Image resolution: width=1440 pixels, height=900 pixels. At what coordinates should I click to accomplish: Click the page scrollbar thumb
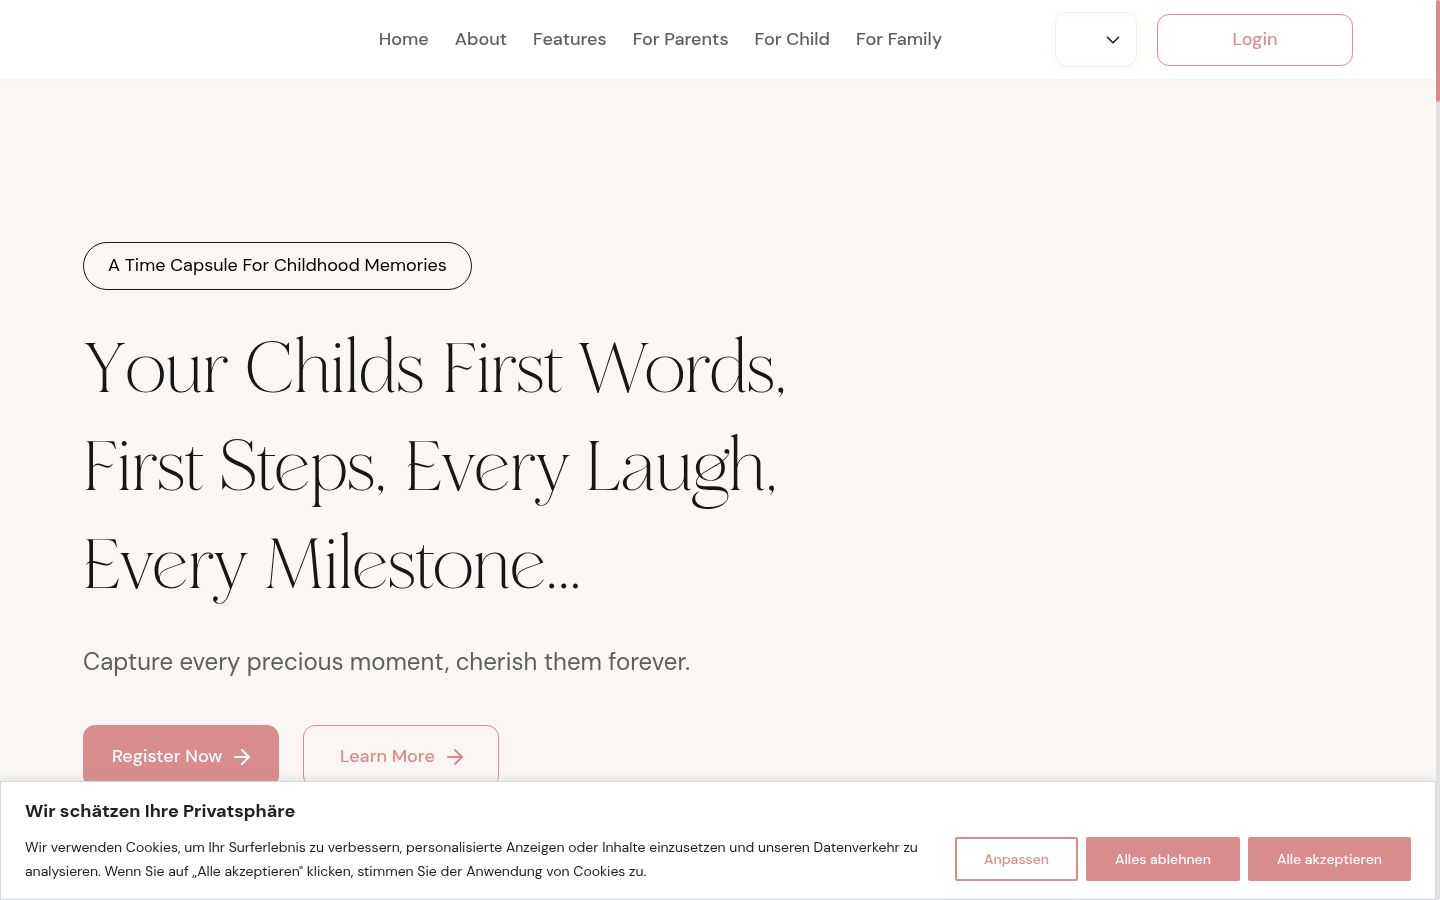click(x=1438, y=50)
